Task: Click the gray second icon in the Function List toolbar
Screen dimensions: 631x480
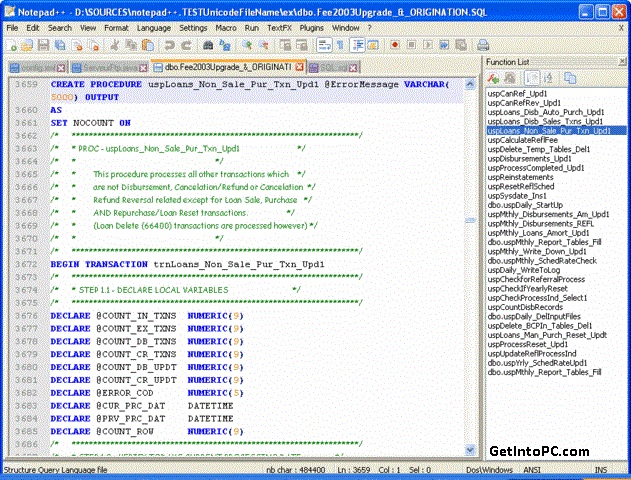Action: pyautogui.click(x=510, y=78)
